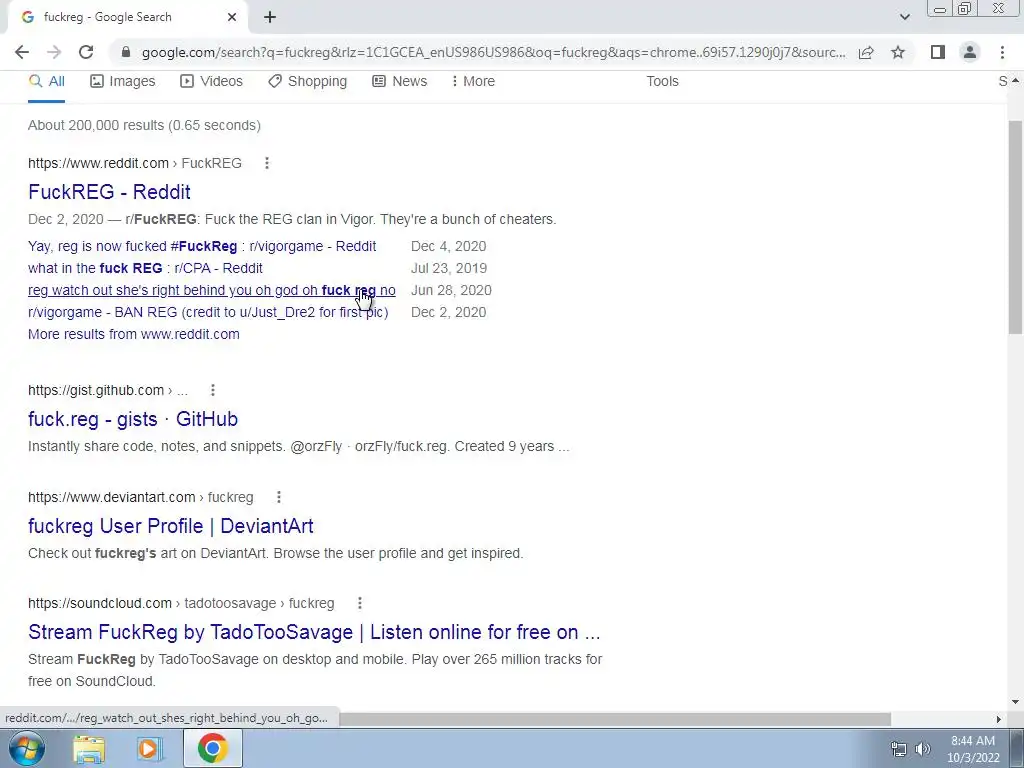Open 'reg watch out she's right behind you' link
Screen dimensions: 1024x768
[212, 291]
